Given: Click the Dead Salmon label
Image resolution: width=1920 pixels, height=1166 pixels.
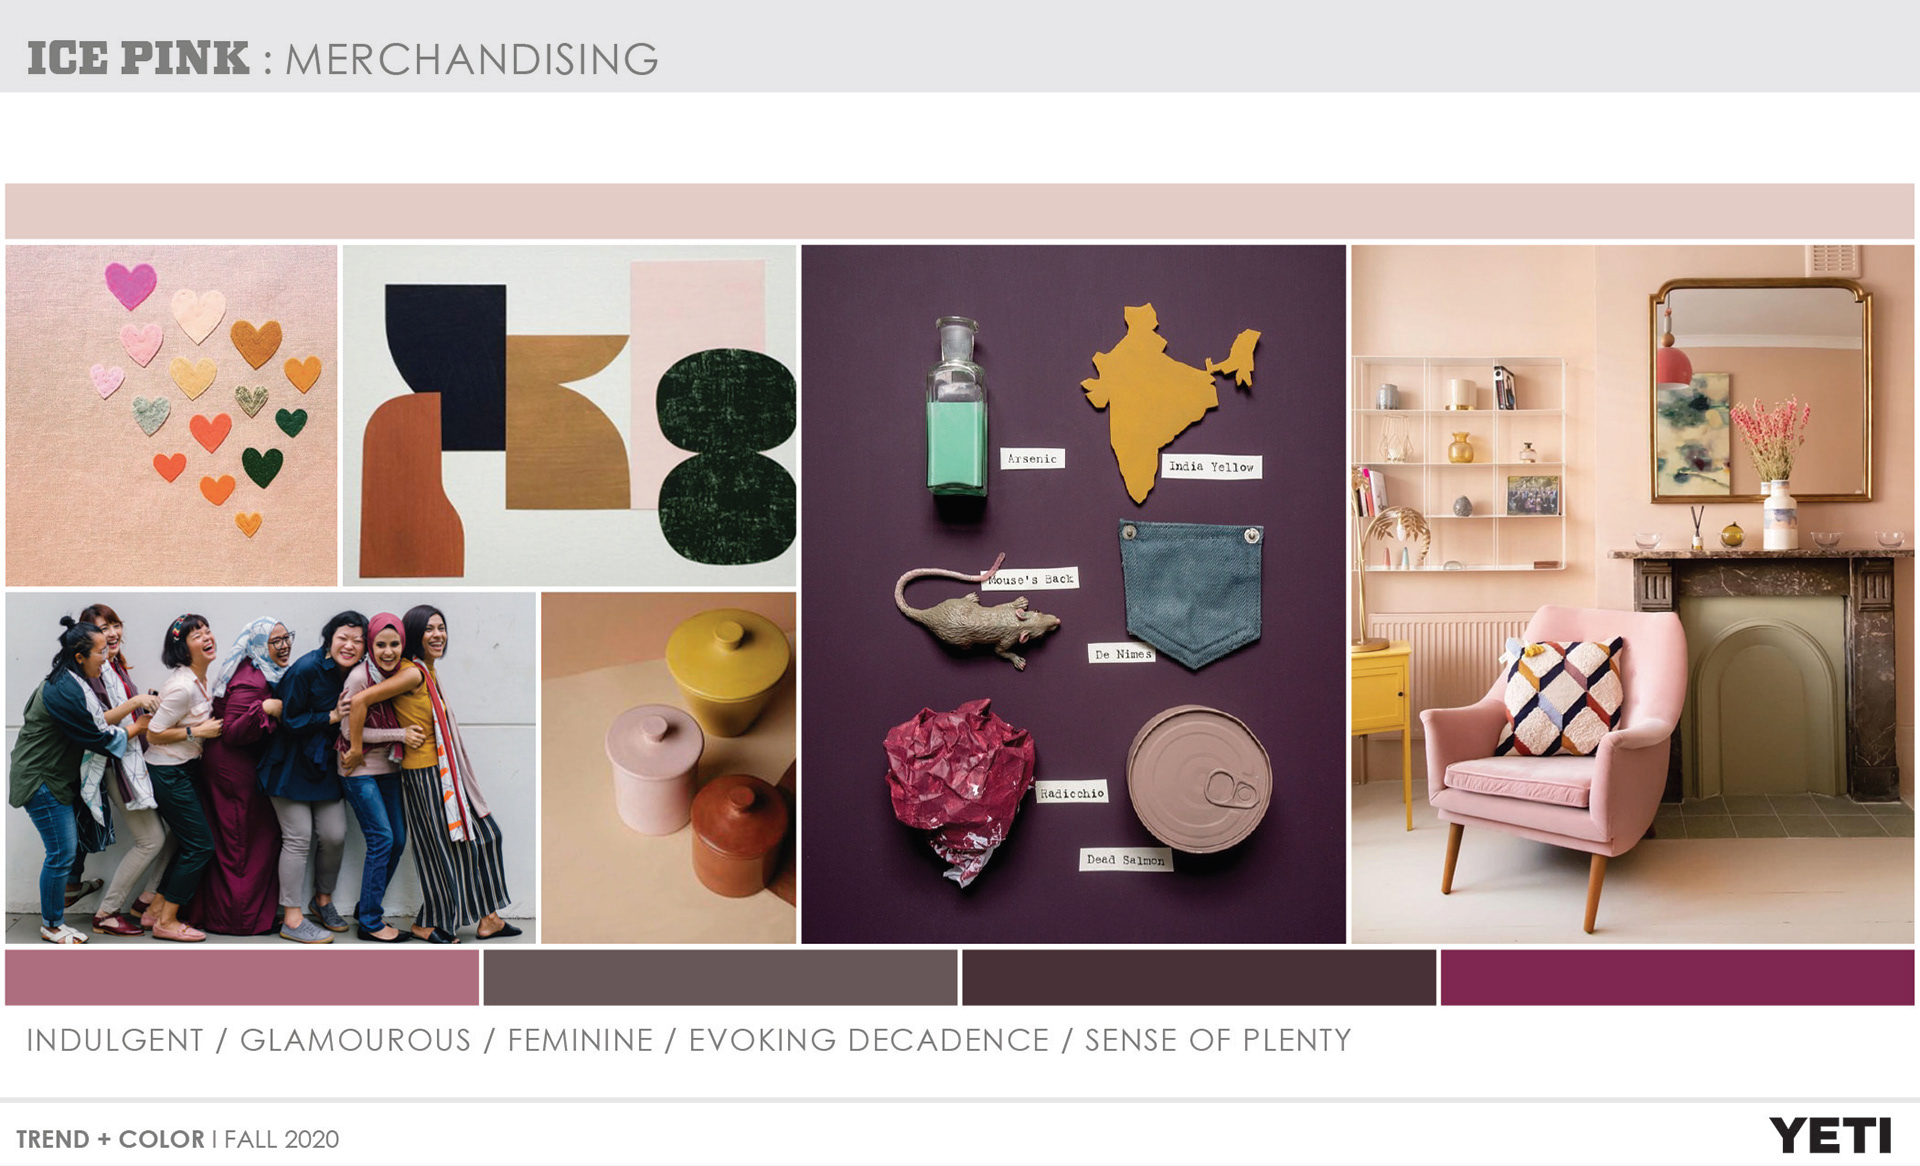Looking at the screenshot, I should 1125,860.
